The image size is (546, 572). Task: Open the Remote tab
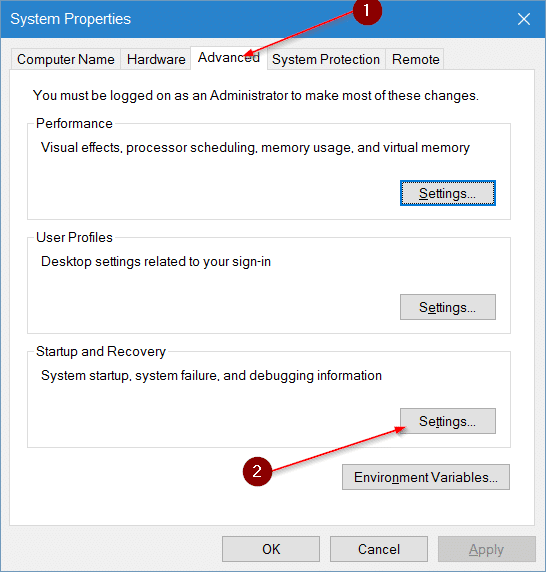pyautogui.click(x=415, y=59)
